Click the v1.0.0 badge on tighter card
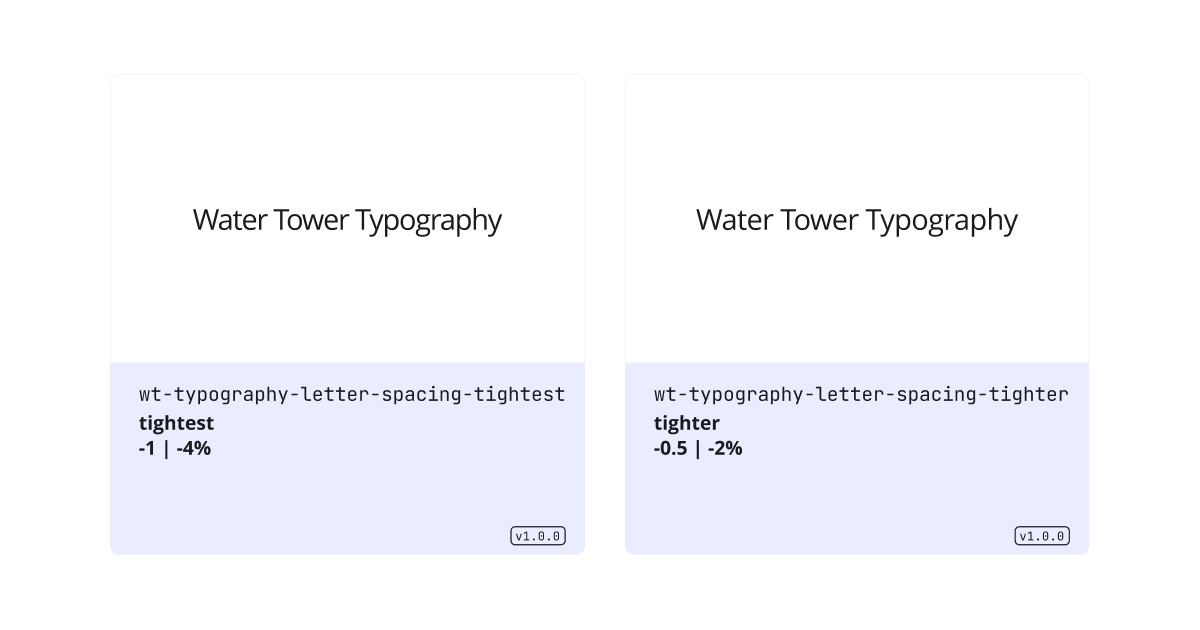 (x=1042, y=536)
